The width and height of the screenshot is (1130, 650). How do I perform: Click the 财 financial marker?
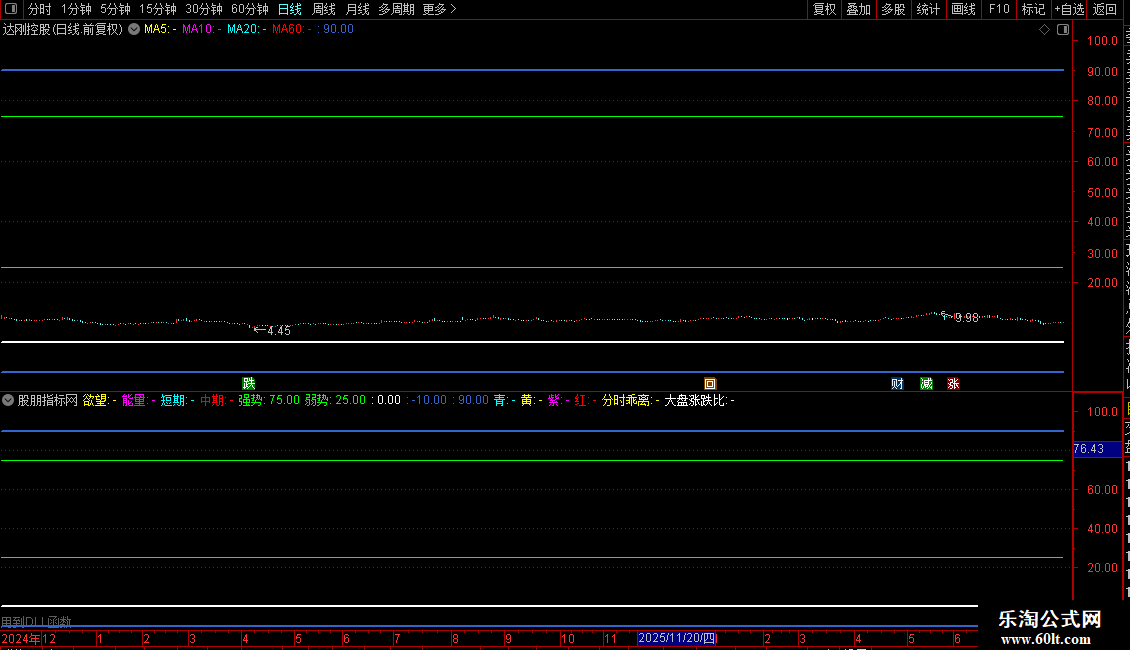(897, 383)
